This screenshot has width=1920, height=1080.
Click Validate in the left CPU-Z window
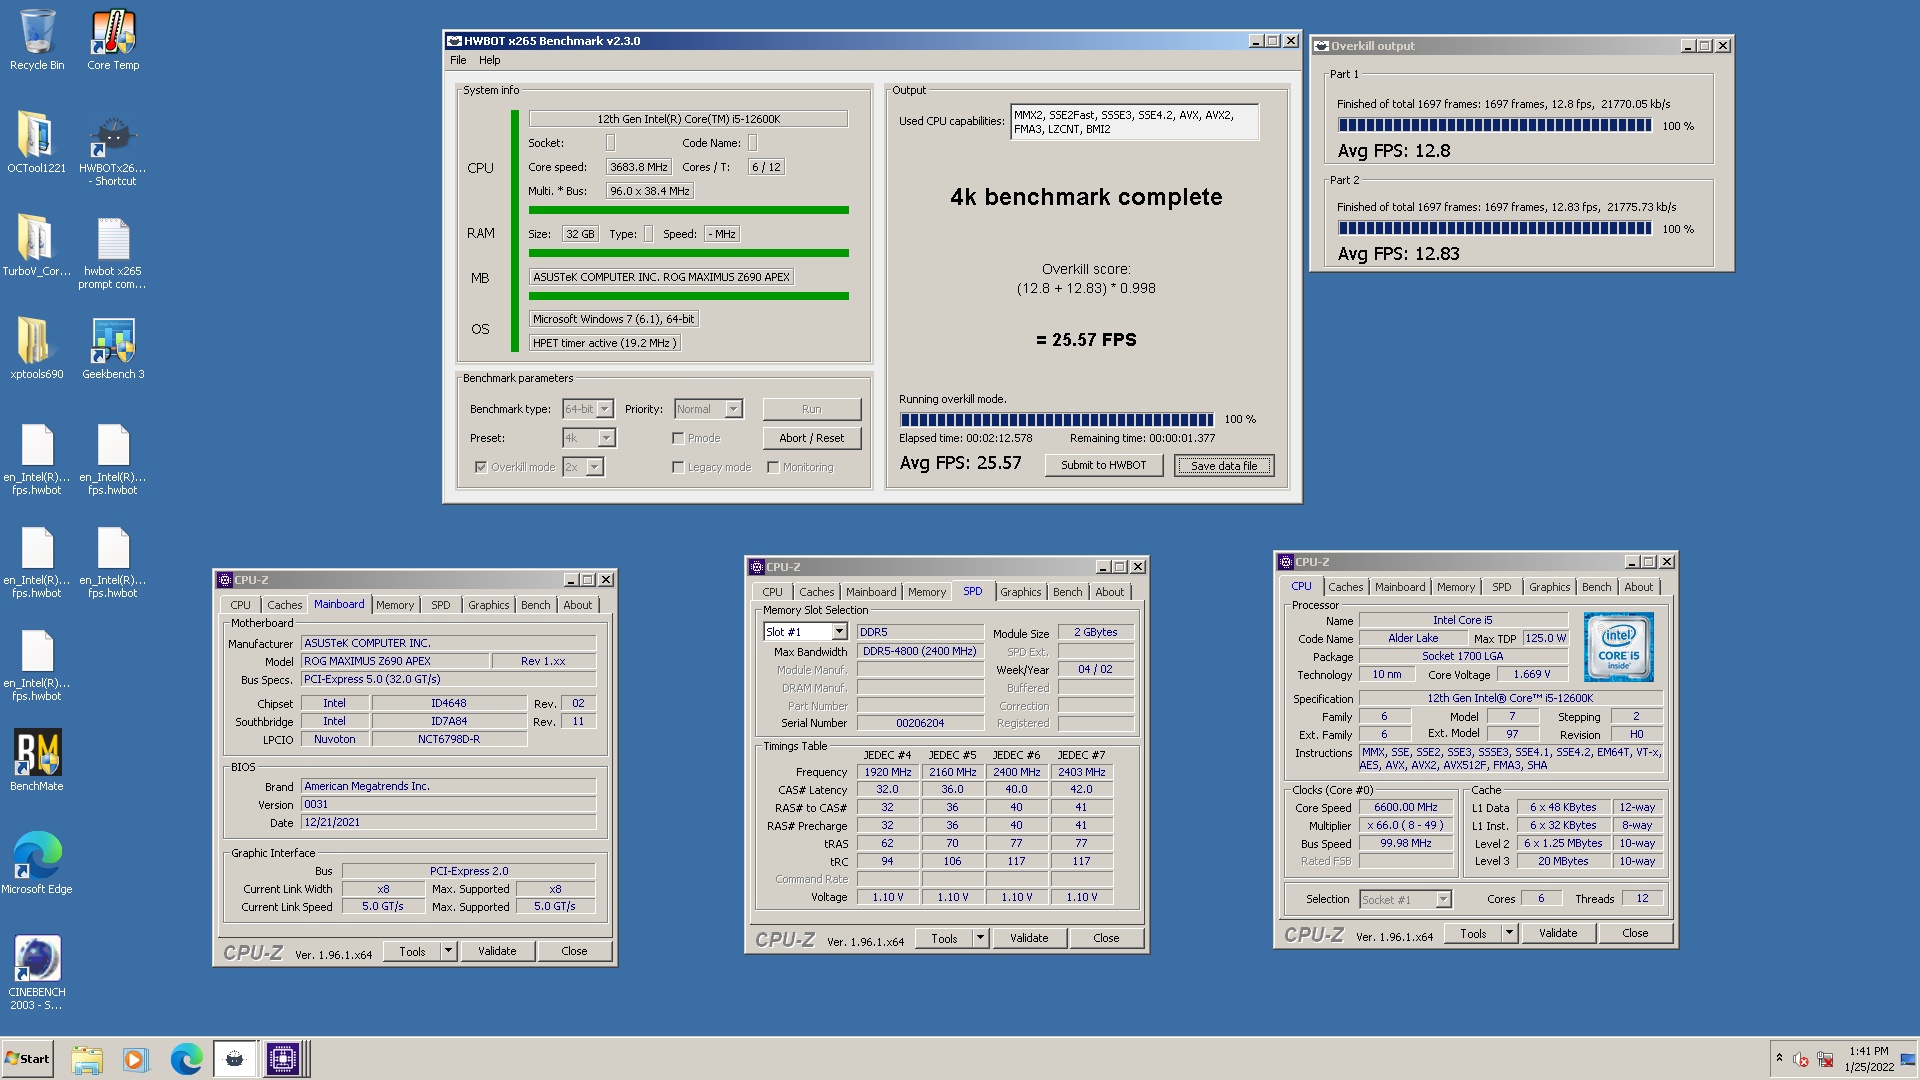(497, 951)
